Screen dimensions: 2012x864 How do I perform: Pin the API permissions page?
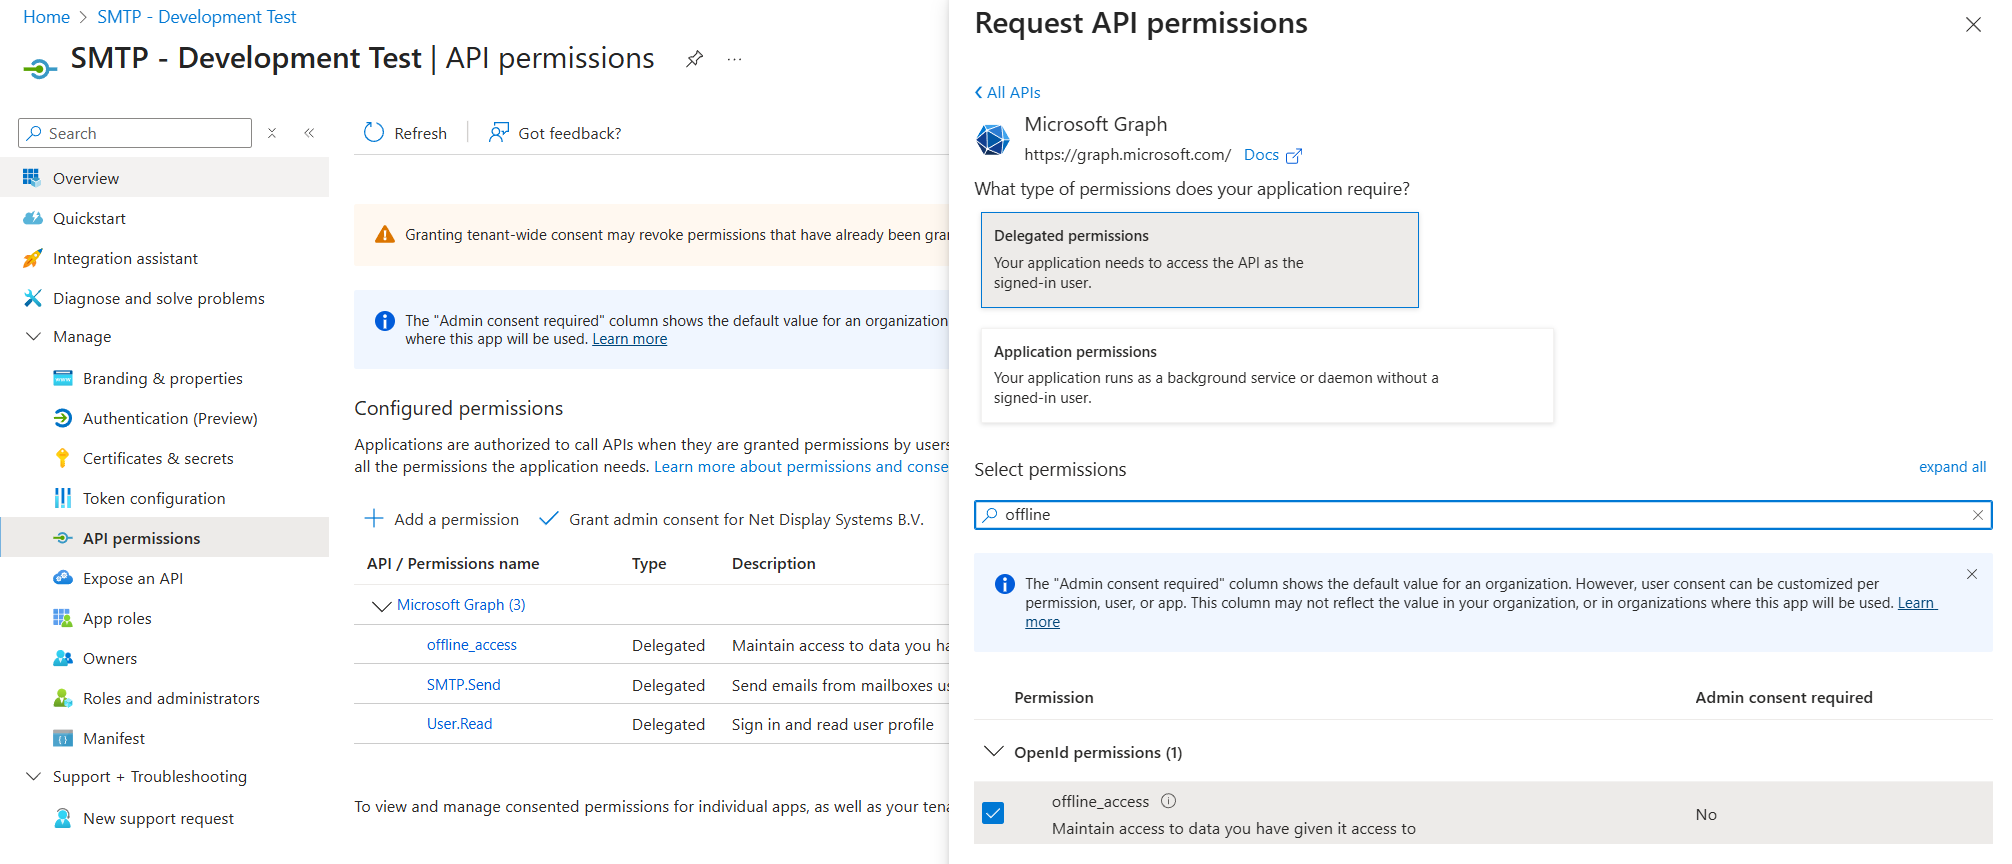[x=694, y=59]
